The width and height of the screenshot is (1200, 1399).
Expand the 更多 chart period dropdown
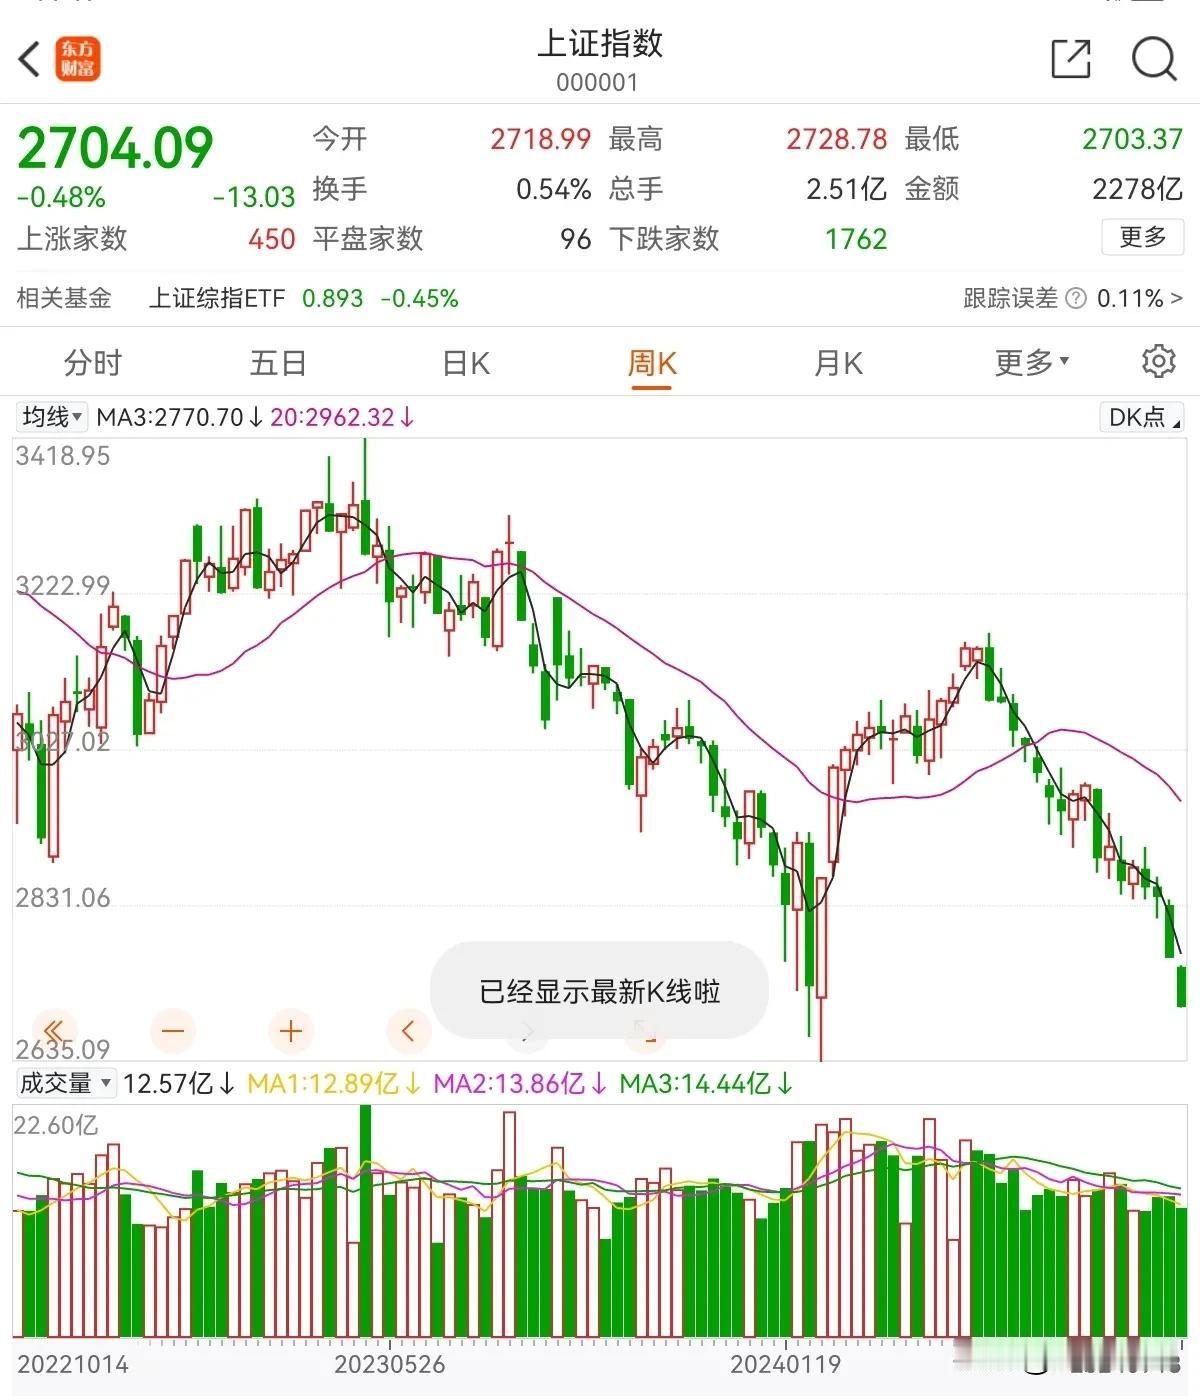[1032, 362]
